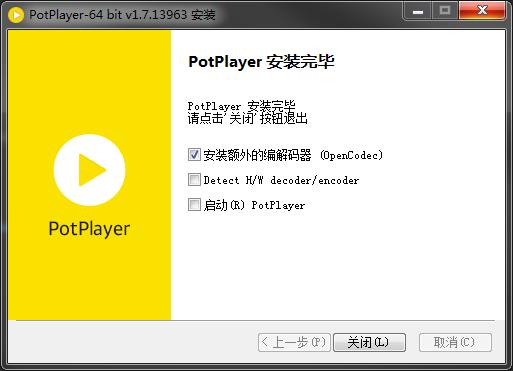Click the greyed-out 取消(C) button
The image size is (513, 371).
point(455,342)
